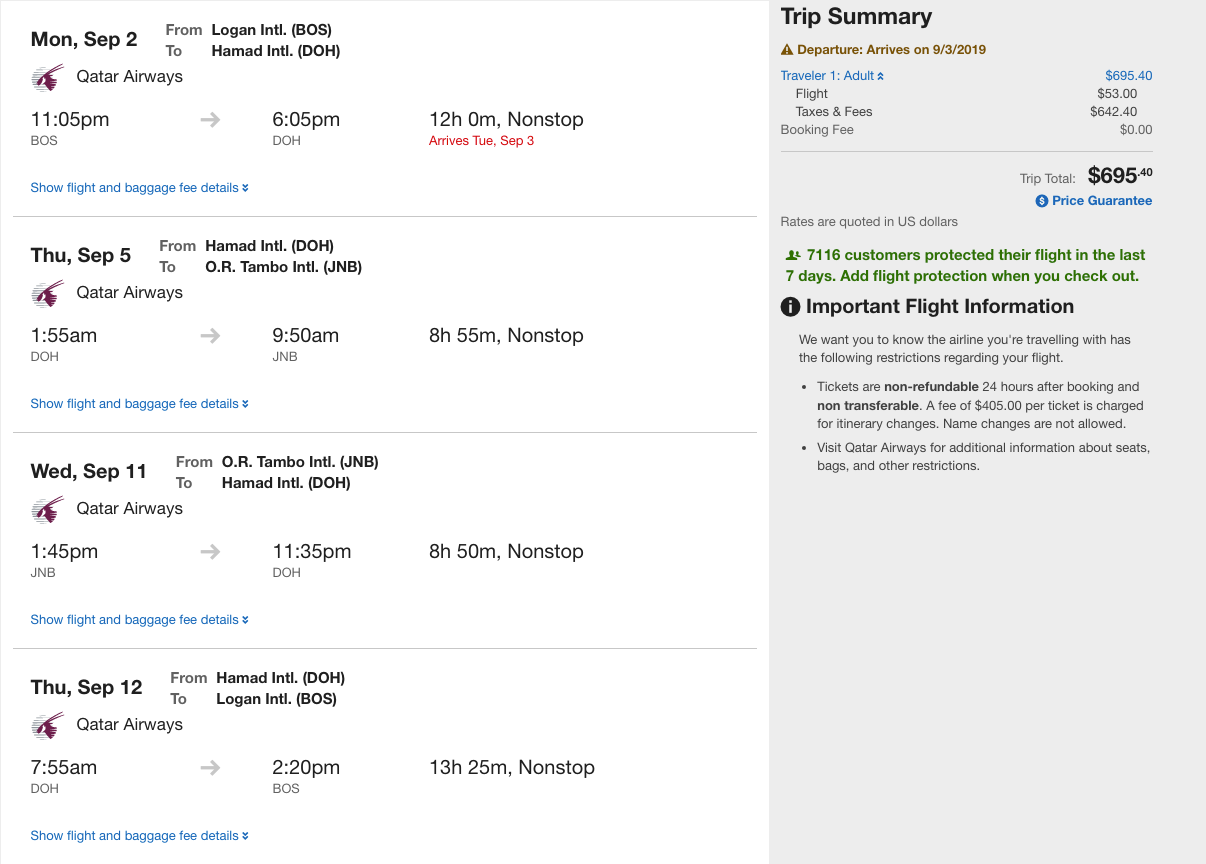Click the Price Guarantee dollar icon

1042,201
